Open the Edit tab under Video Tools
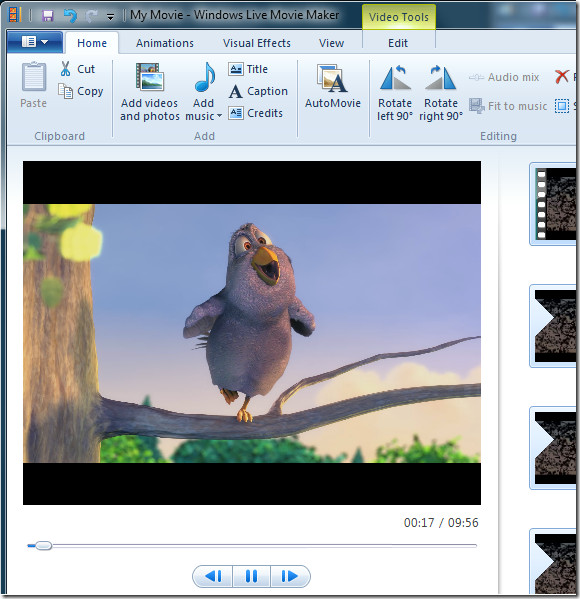The width and height of the screenshot is (580, 599). point(398,43)
